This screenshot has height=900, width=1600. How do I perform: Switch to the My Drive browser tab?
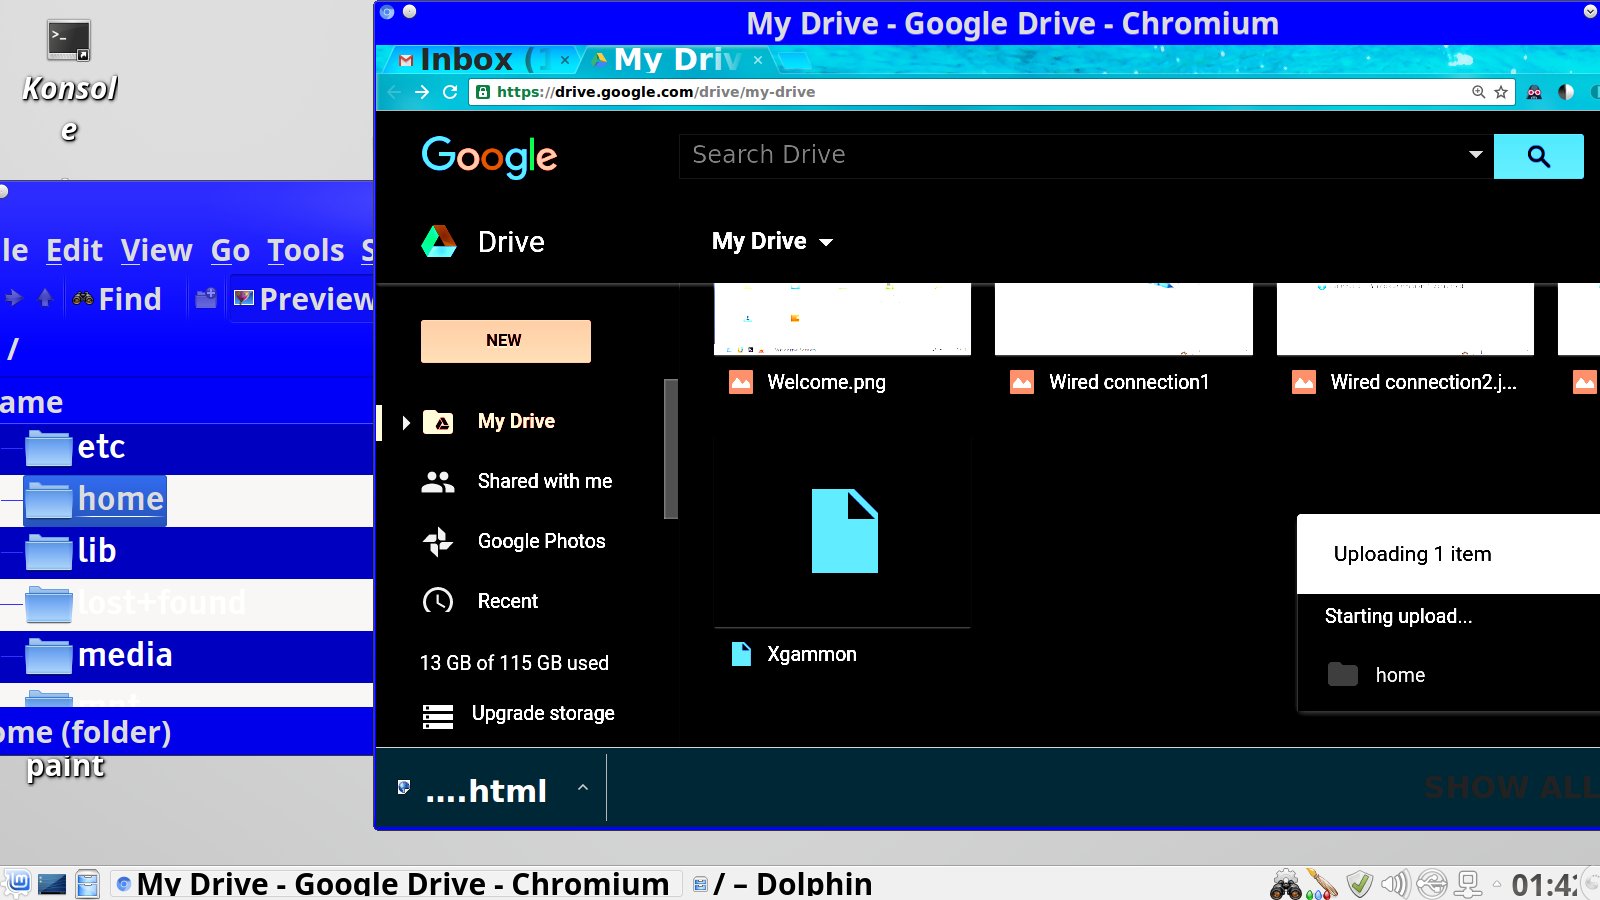(677, 60)
